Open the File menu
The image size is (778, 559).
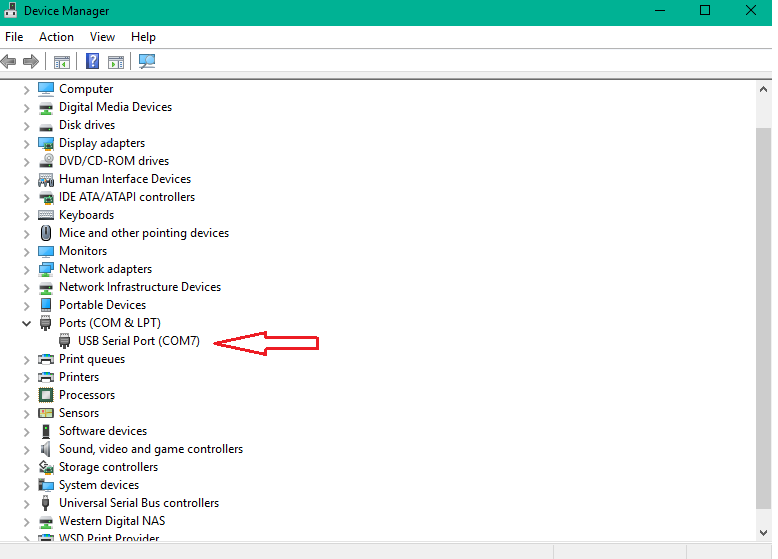(14, 37)
